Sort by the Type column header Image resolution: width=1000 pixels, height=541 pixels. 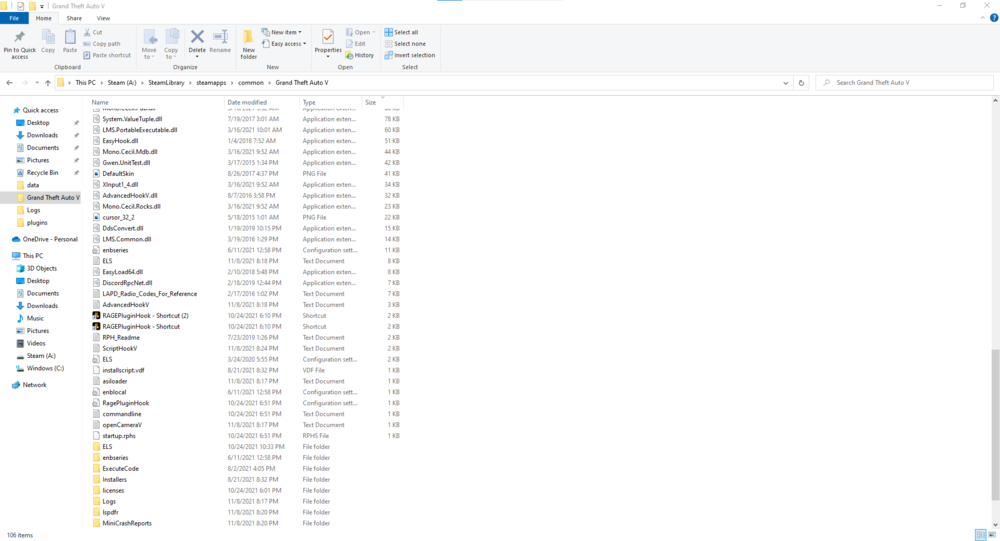(309, 102)
